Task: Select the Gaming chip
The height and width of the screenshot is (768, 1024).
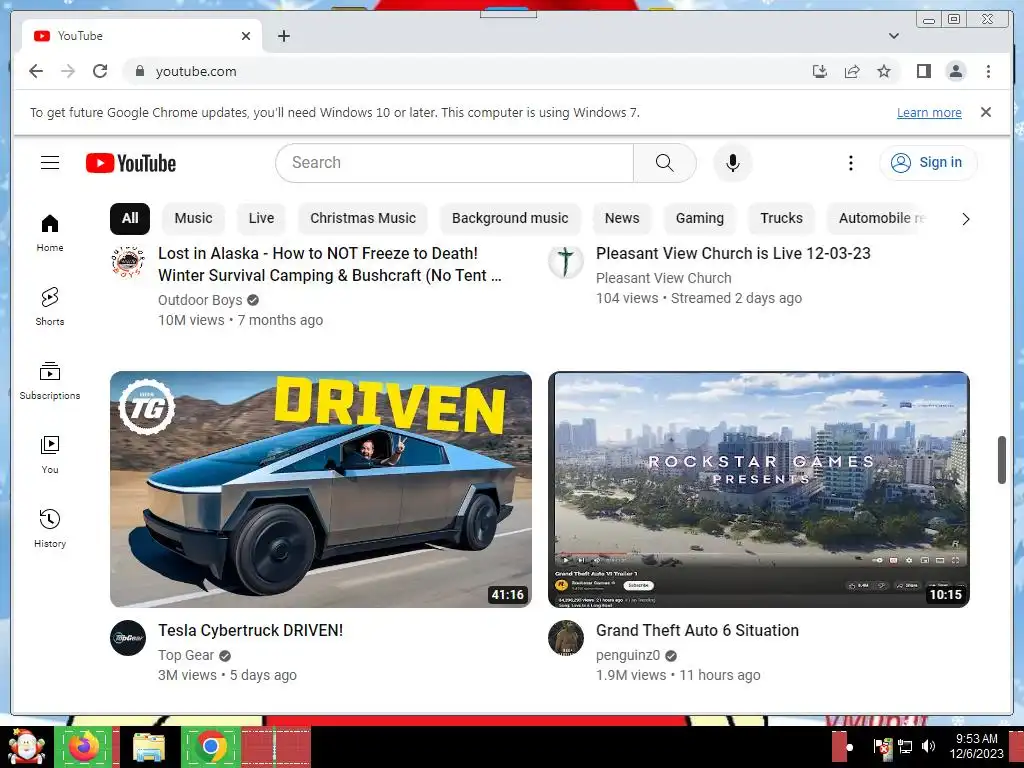Action: tap(699, 218)
